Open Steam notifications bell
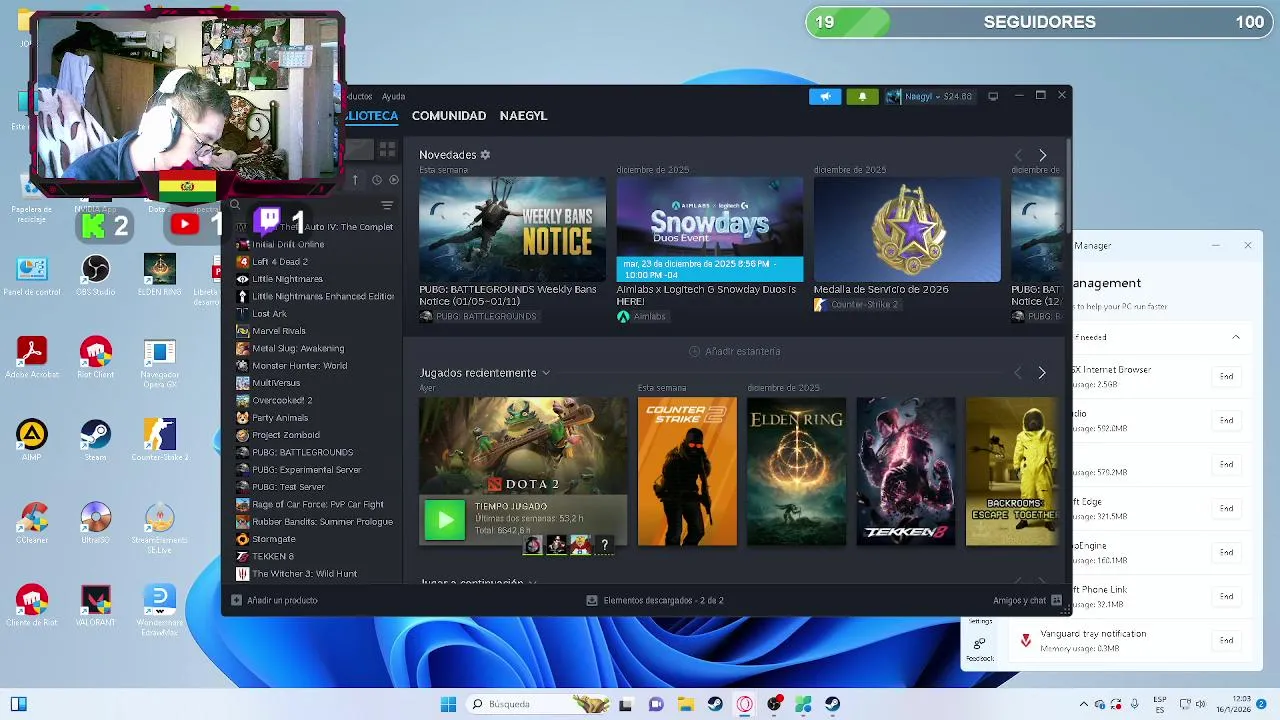 tap(862, 96)
